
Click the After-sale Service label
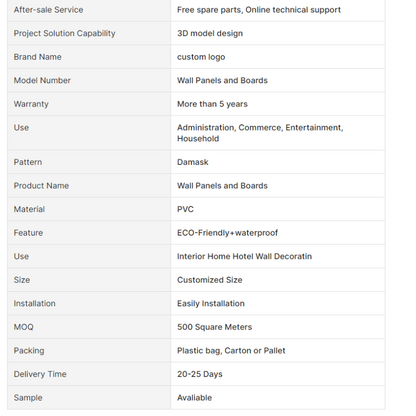click(x=48, y=10)
